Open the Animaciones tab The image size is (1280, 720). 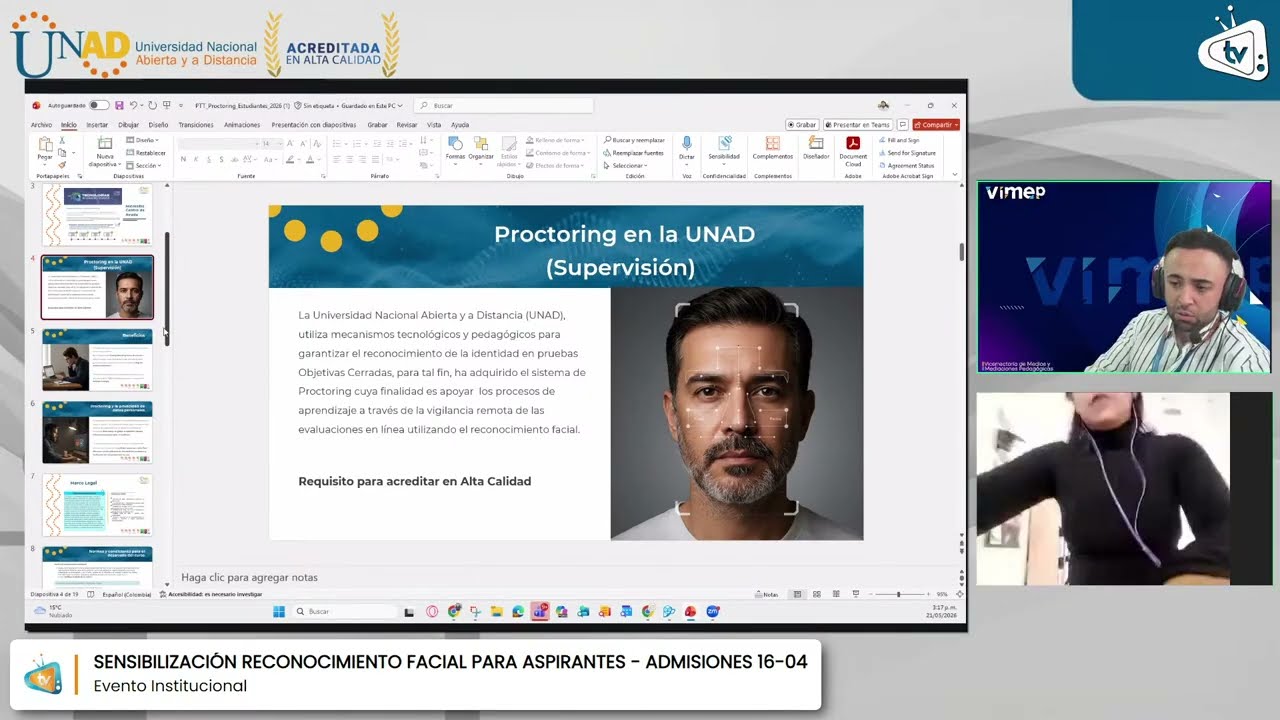point(242,125)
